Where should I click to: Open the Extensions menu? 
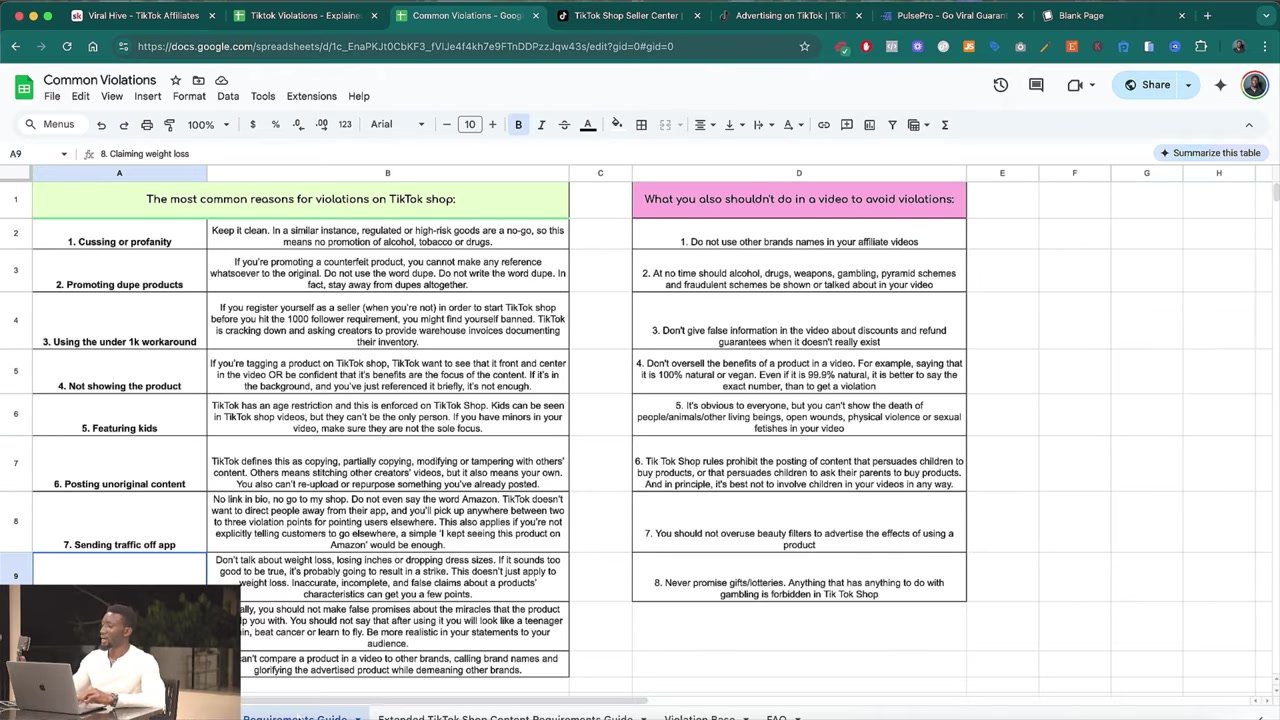(311, 96)
